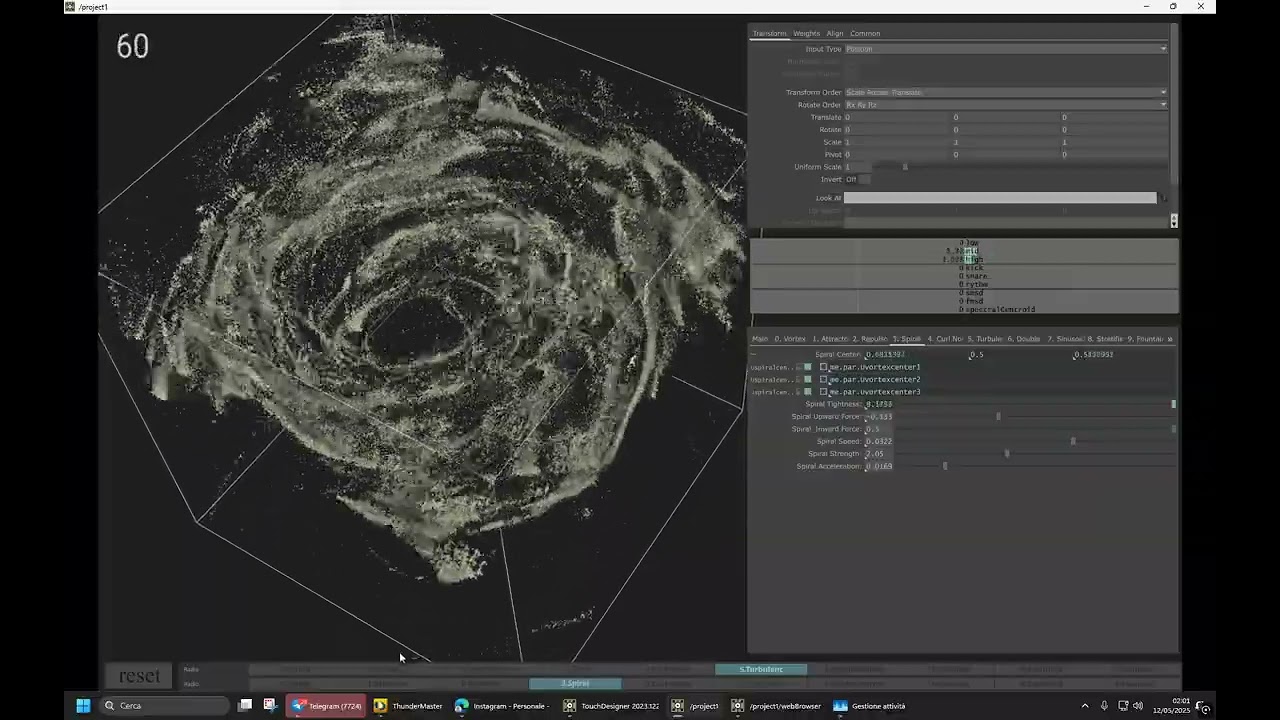Open ThunderMaster from the taskbar
Viewport: 1280px width, 720px height.
point(408,706)
